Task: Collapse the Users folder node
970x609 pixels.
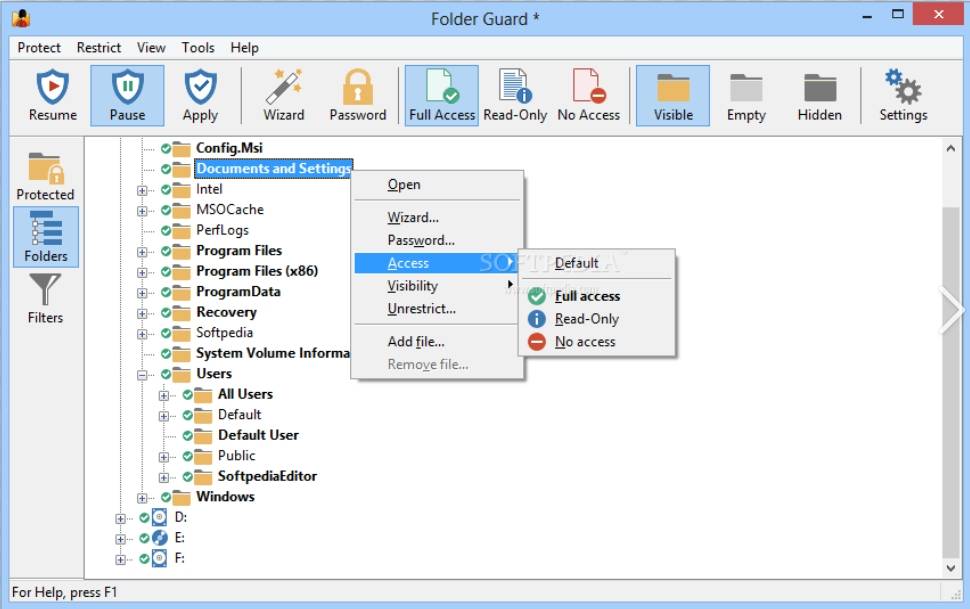Action: click(x=142, y=375)
